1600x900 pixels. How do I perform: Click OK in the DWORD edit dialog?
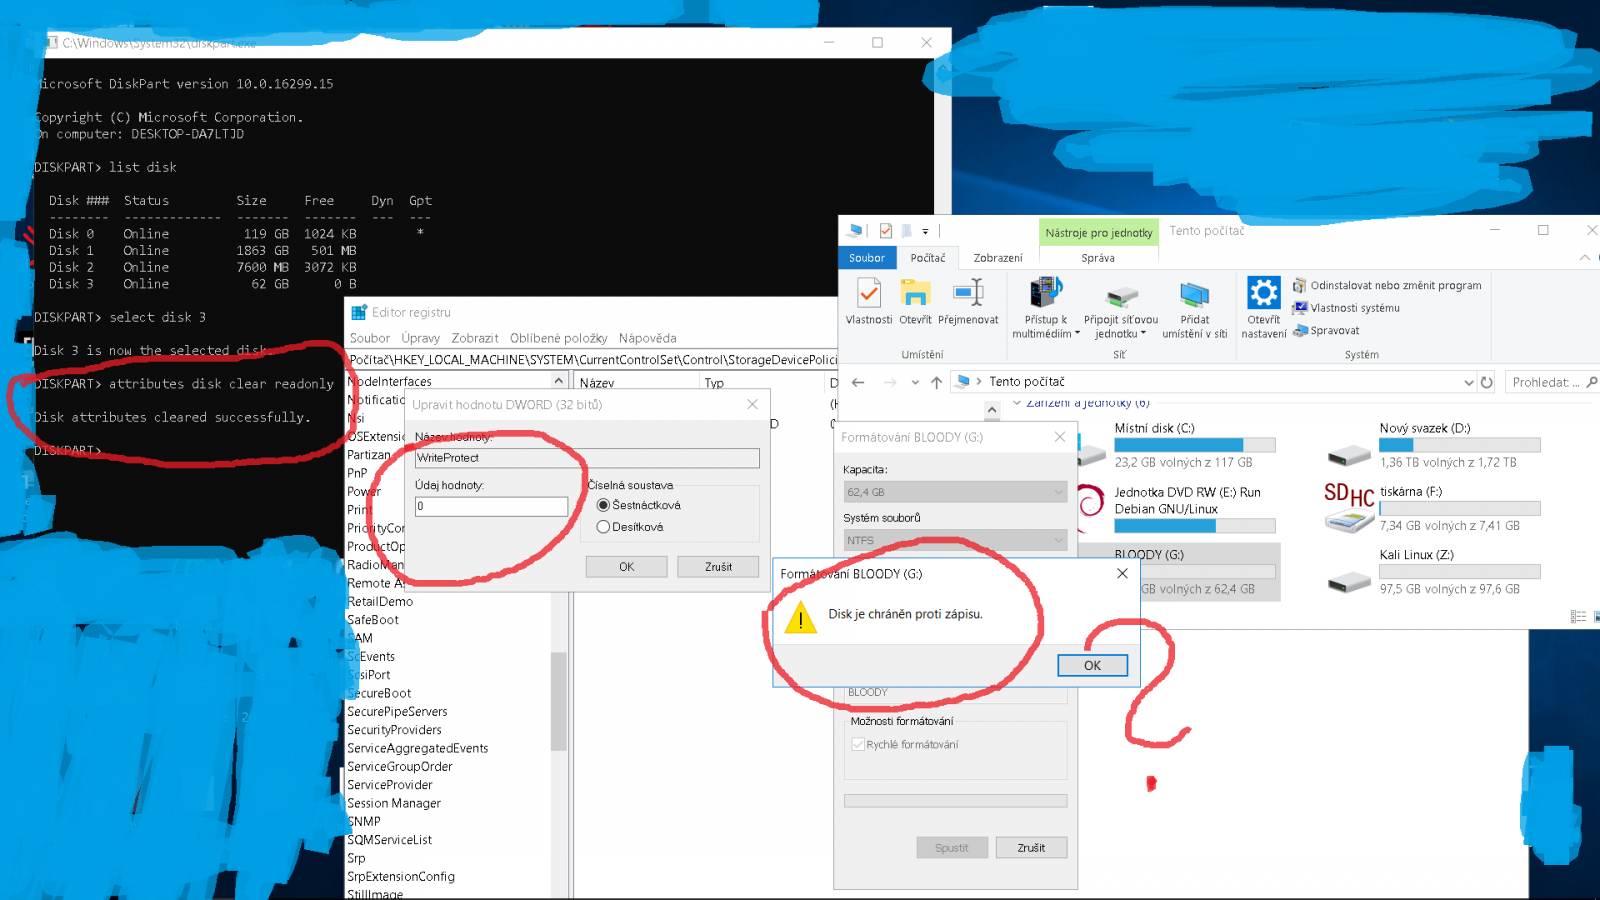pos(626,567)
